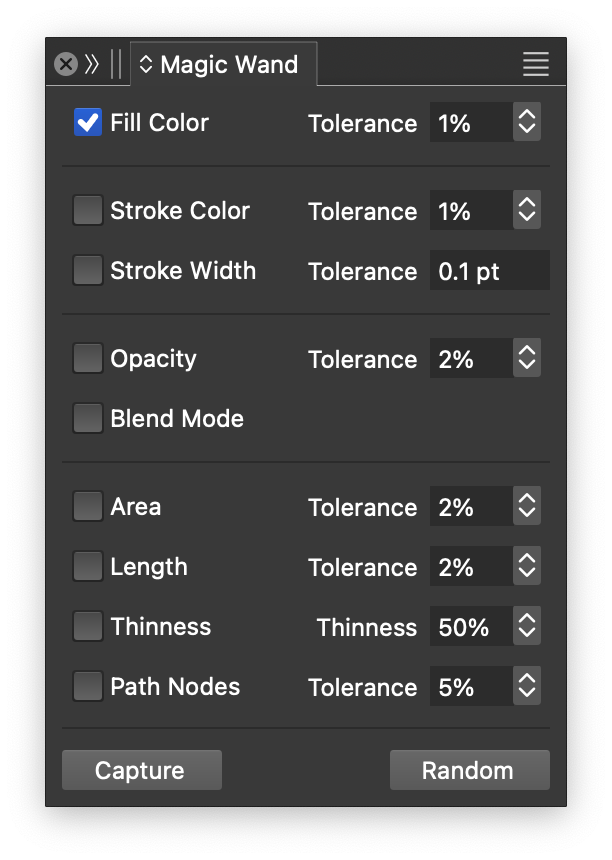Enable the Stroke Width checkbox
The height and width of the screenshot is (860, 612).
point(88,271)
